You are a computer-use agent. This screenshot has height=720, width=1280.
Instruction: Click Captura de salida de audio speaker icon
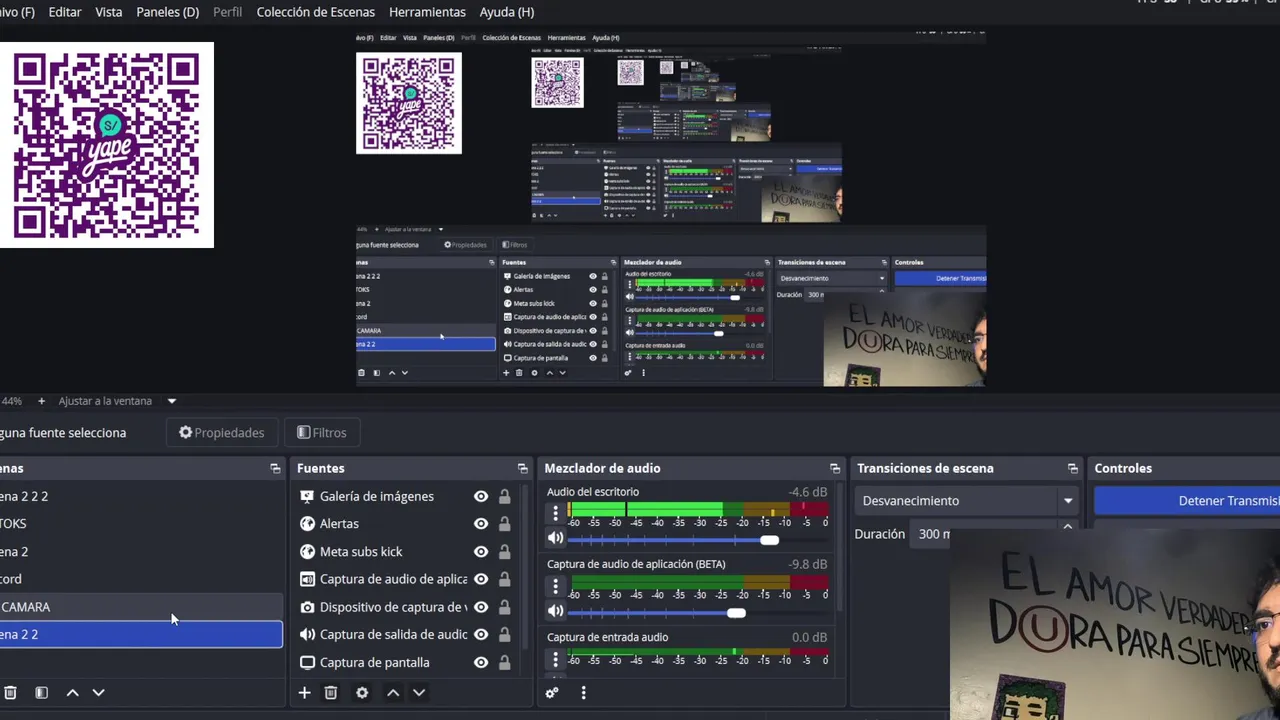(x=307, y=634)
